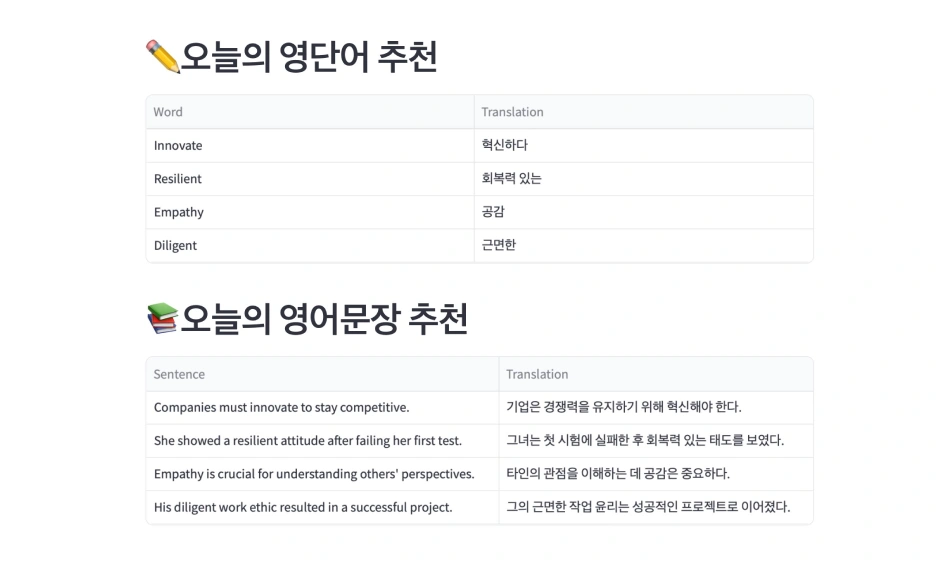This screenshot has width=939, height=561.
Task: Select the 'Innovate' word cell
Action: [x=310, y=145]
